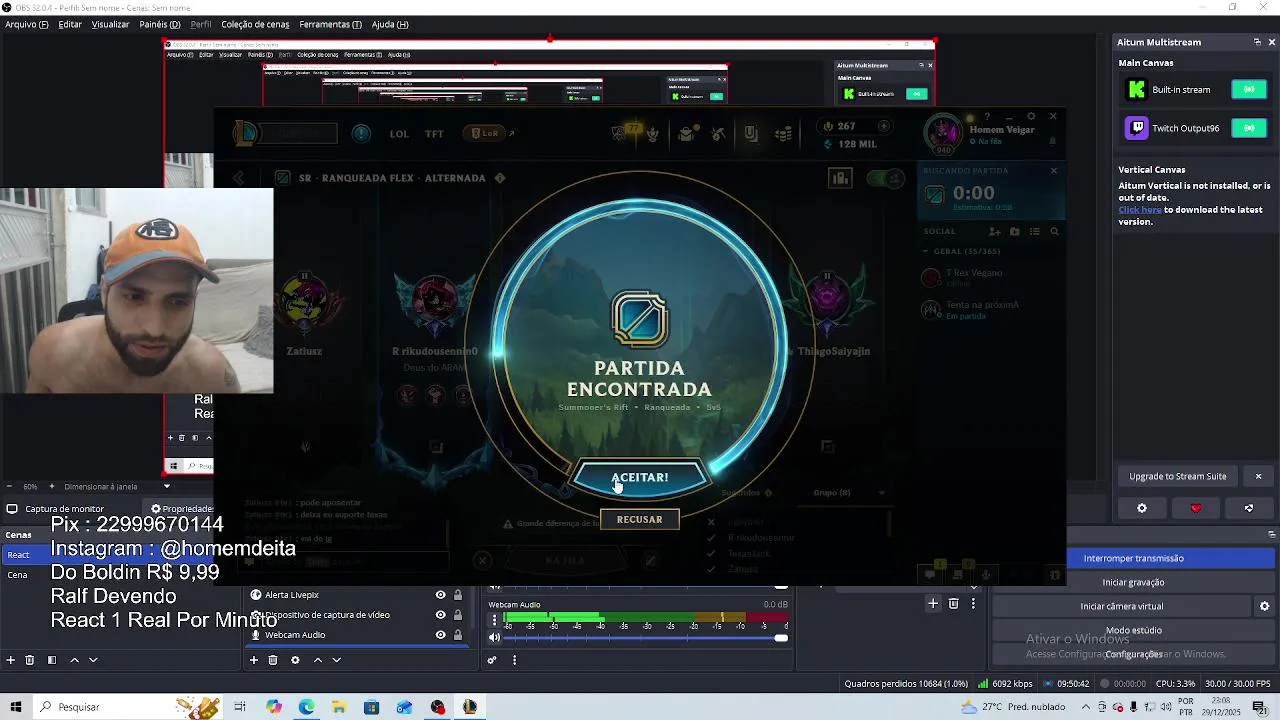Open OBS Configurações button
Screen dimensions: 1280x720
coord(1133,654)
